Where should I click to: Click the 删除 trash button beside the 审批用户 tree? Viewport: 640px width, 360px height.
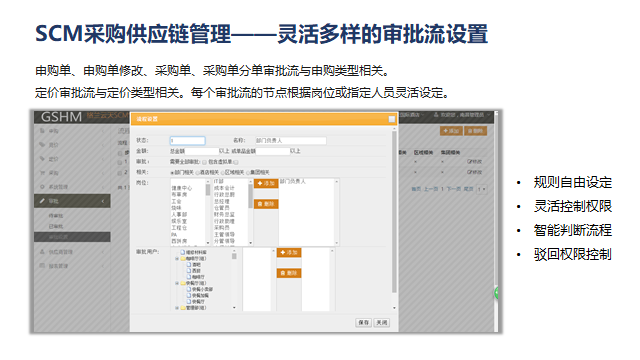click(x=289, y=273)
